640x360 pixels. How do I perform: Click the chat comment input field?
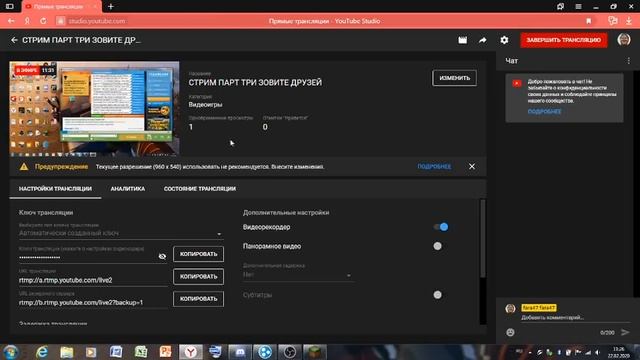click(575, 317)
